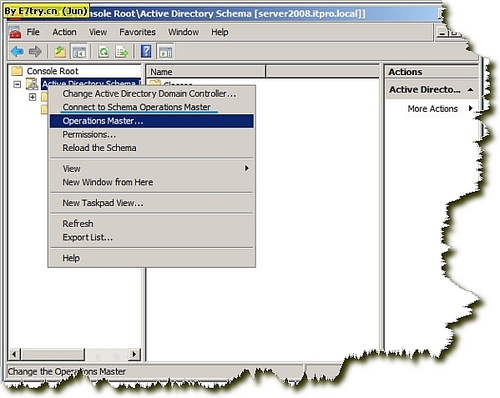Viewport: 500px width, 398px height.
Task: Open the Favorites menu
Action: tap(137, 32)
